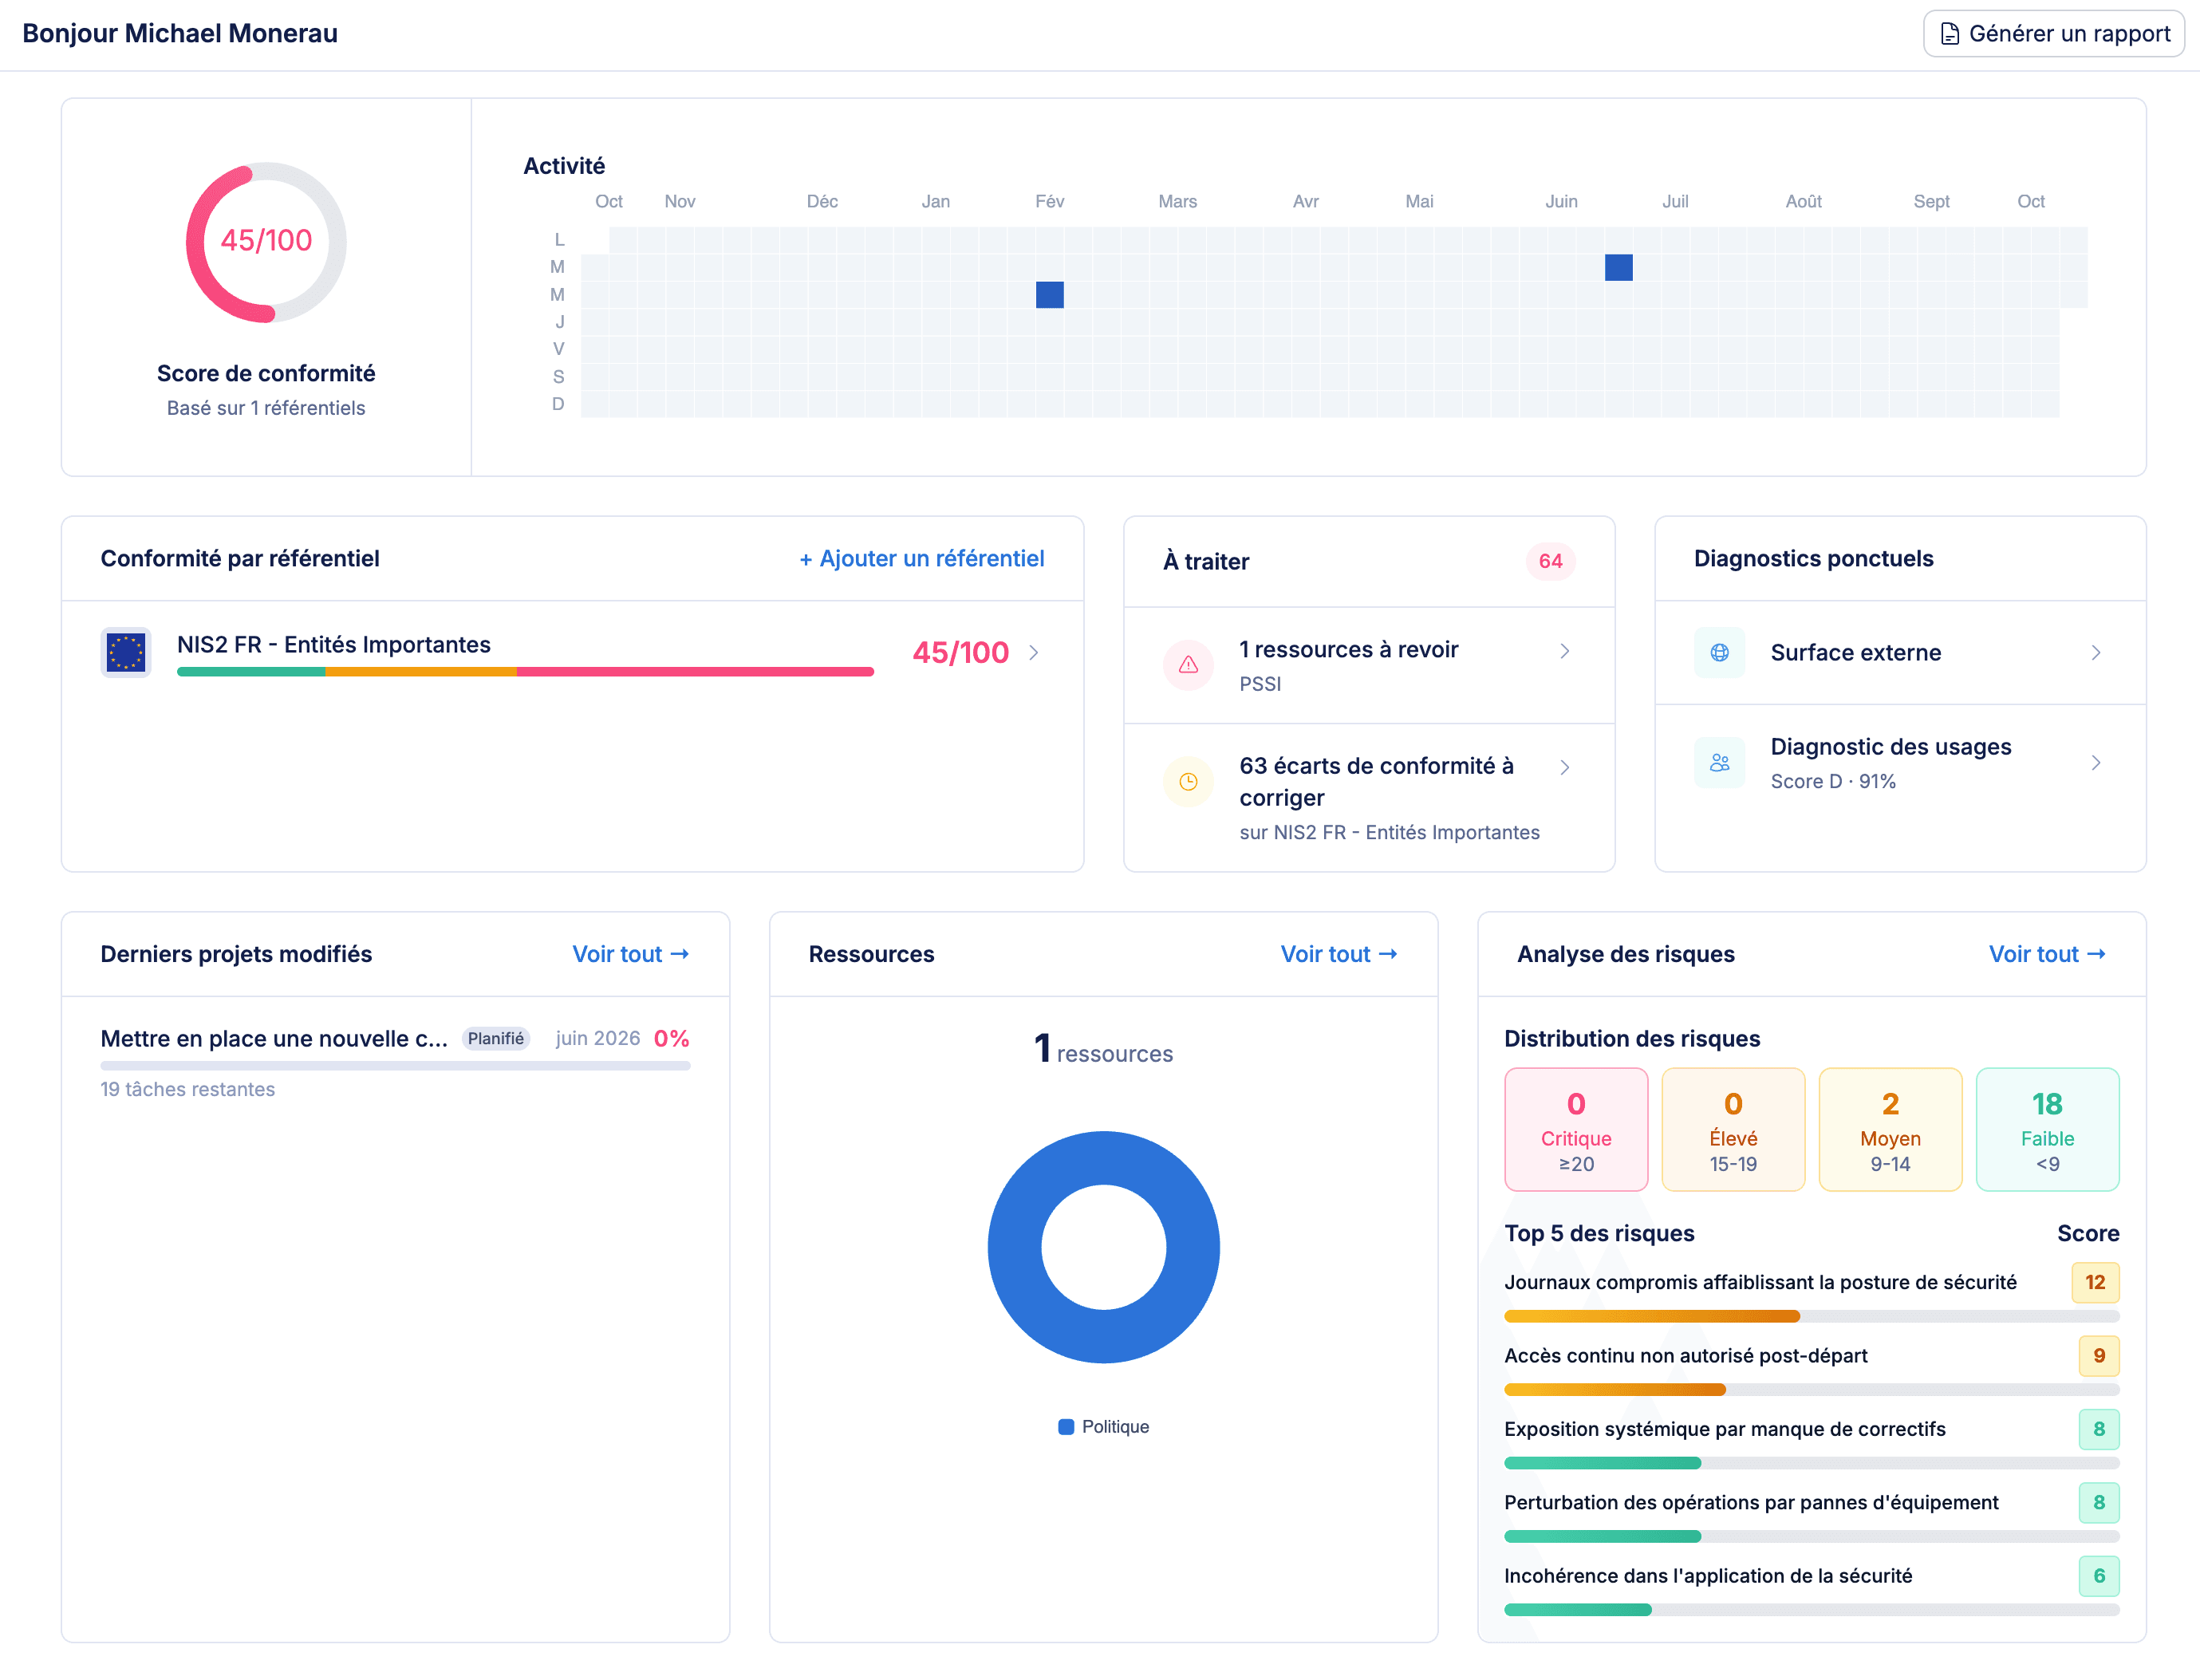The width and height of the screenshot is (2200, 1680).
Task: Click the clock icon beside écarts de conformité
Action: [1188, 781]
